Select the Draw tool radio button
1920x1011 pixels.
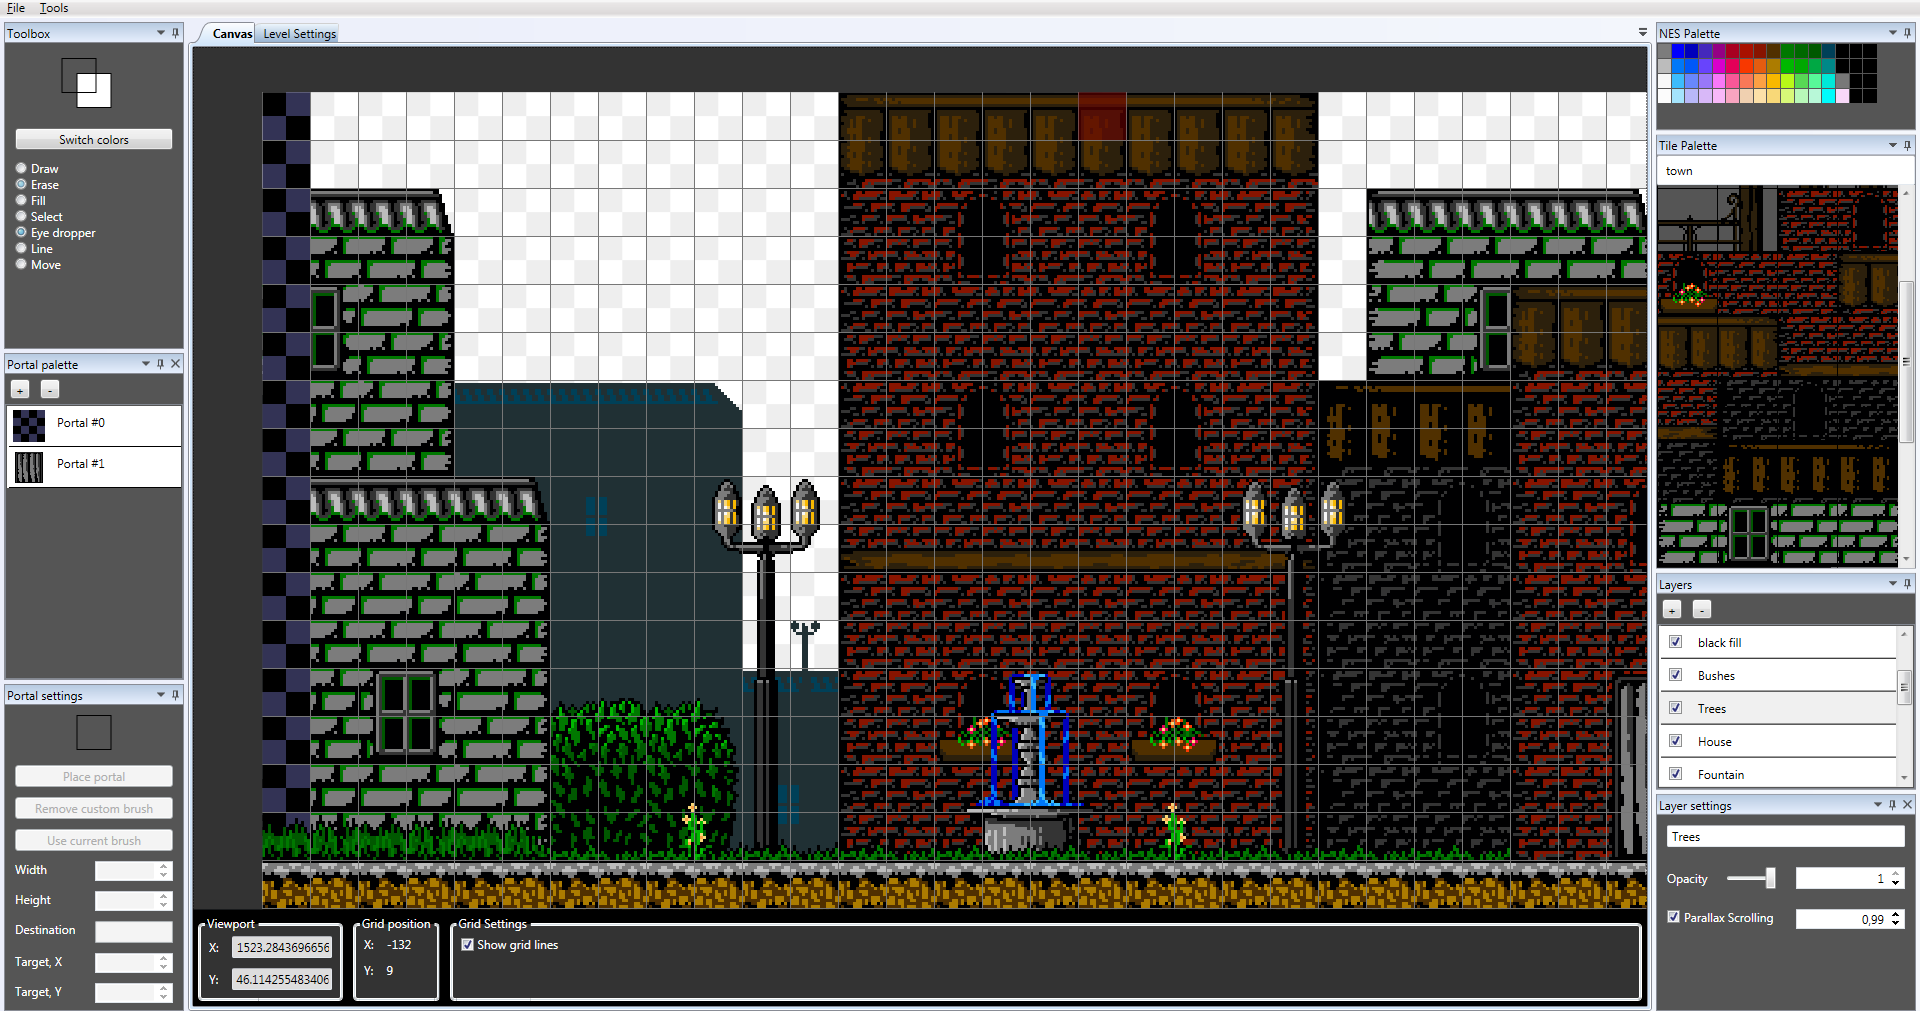pos(21,168)
